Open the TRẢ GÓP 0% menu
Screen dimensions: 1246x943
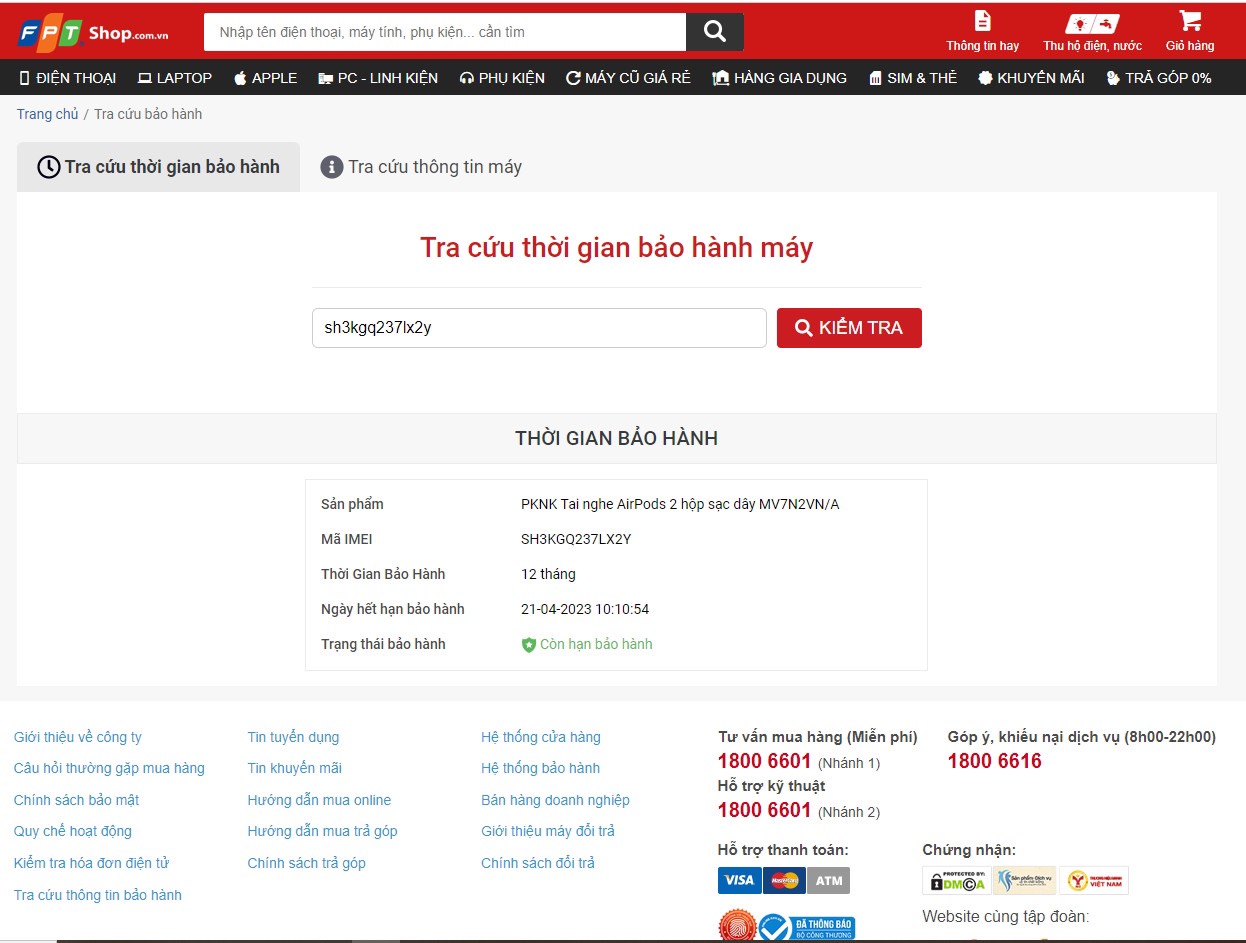tap(1158, 78)
